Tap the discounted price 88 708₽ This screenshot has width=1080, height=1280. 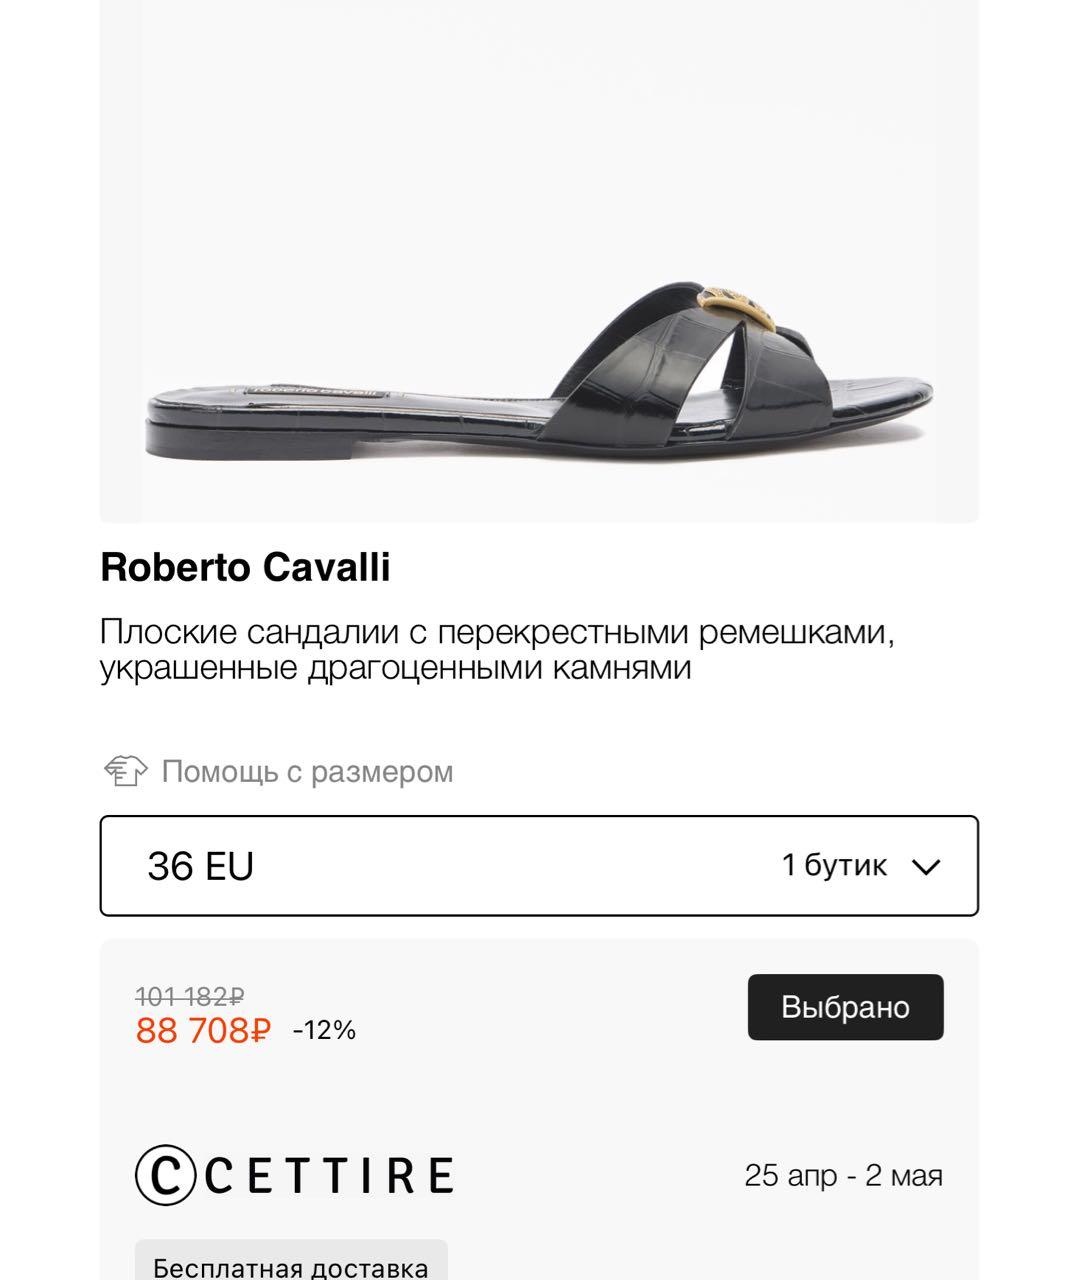pos(203,1030)
